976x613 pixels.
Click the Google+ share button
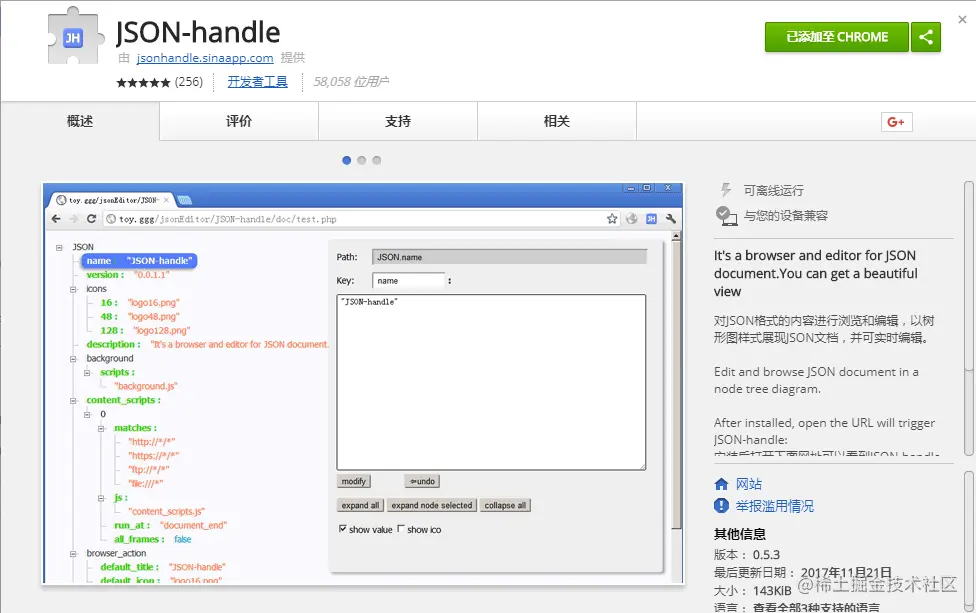tap(896, 122)
